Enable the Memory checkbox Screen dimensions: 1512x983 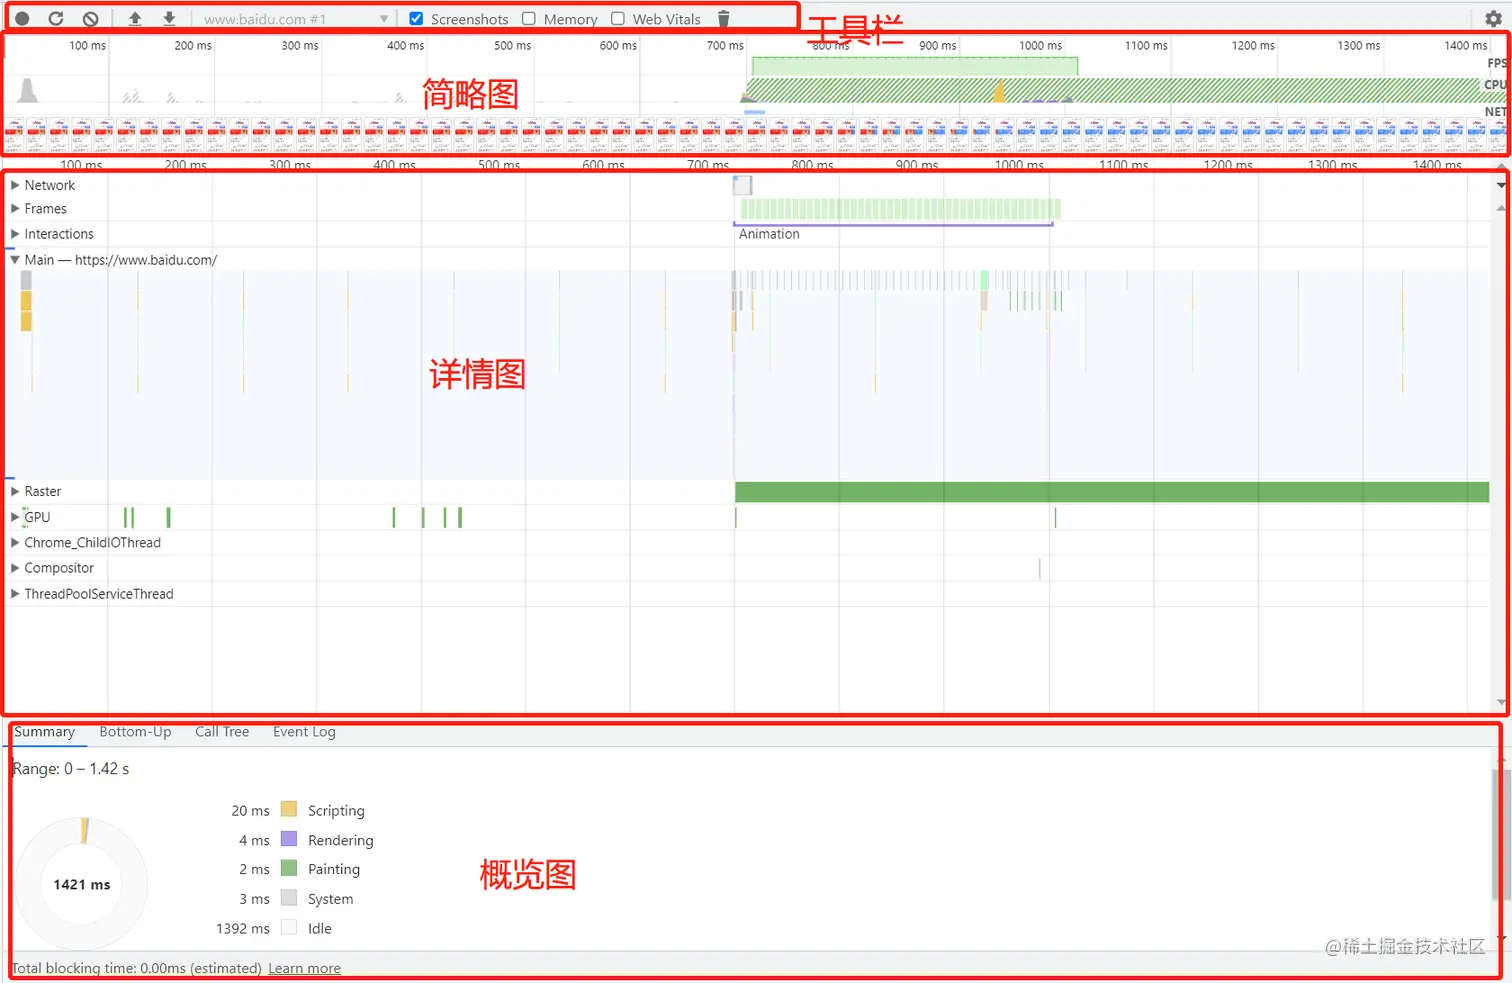pyautogui.click(x=529, y=19)
